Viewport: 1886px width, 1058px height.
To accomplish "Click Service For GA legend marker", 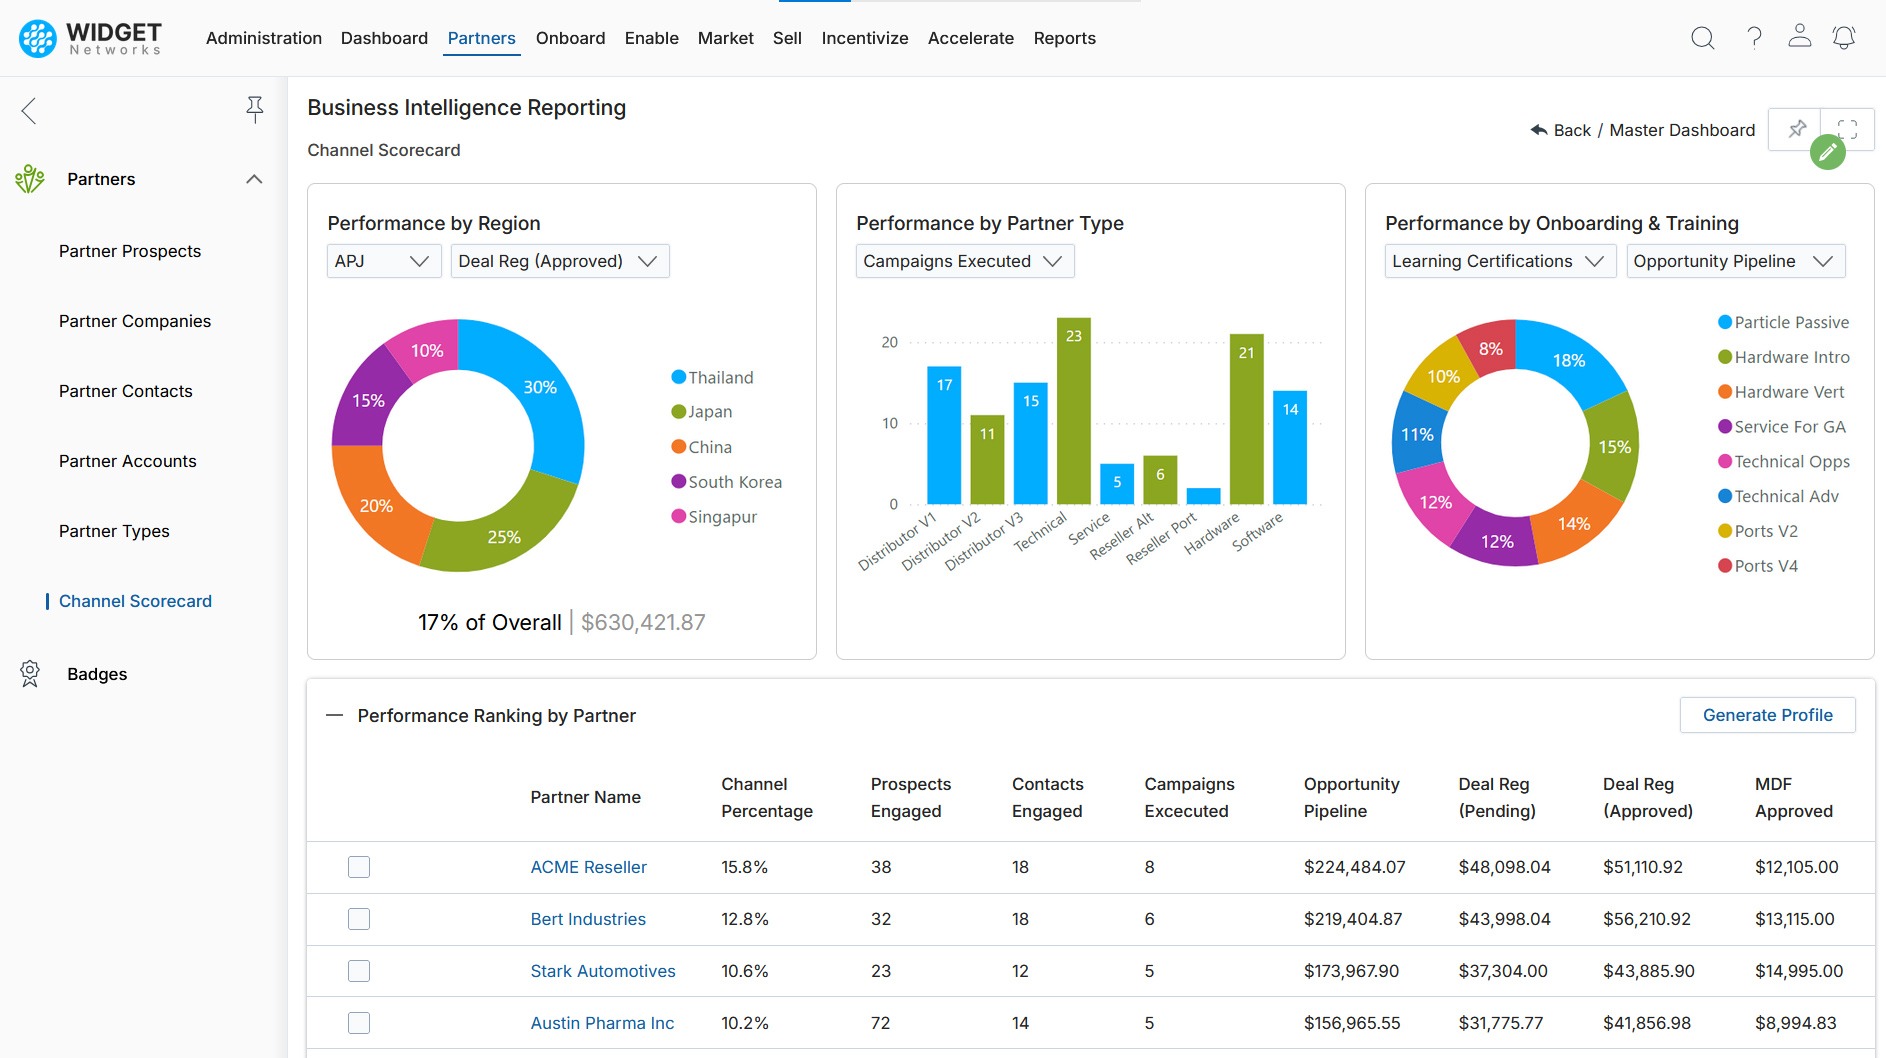I will [1725, 426].
